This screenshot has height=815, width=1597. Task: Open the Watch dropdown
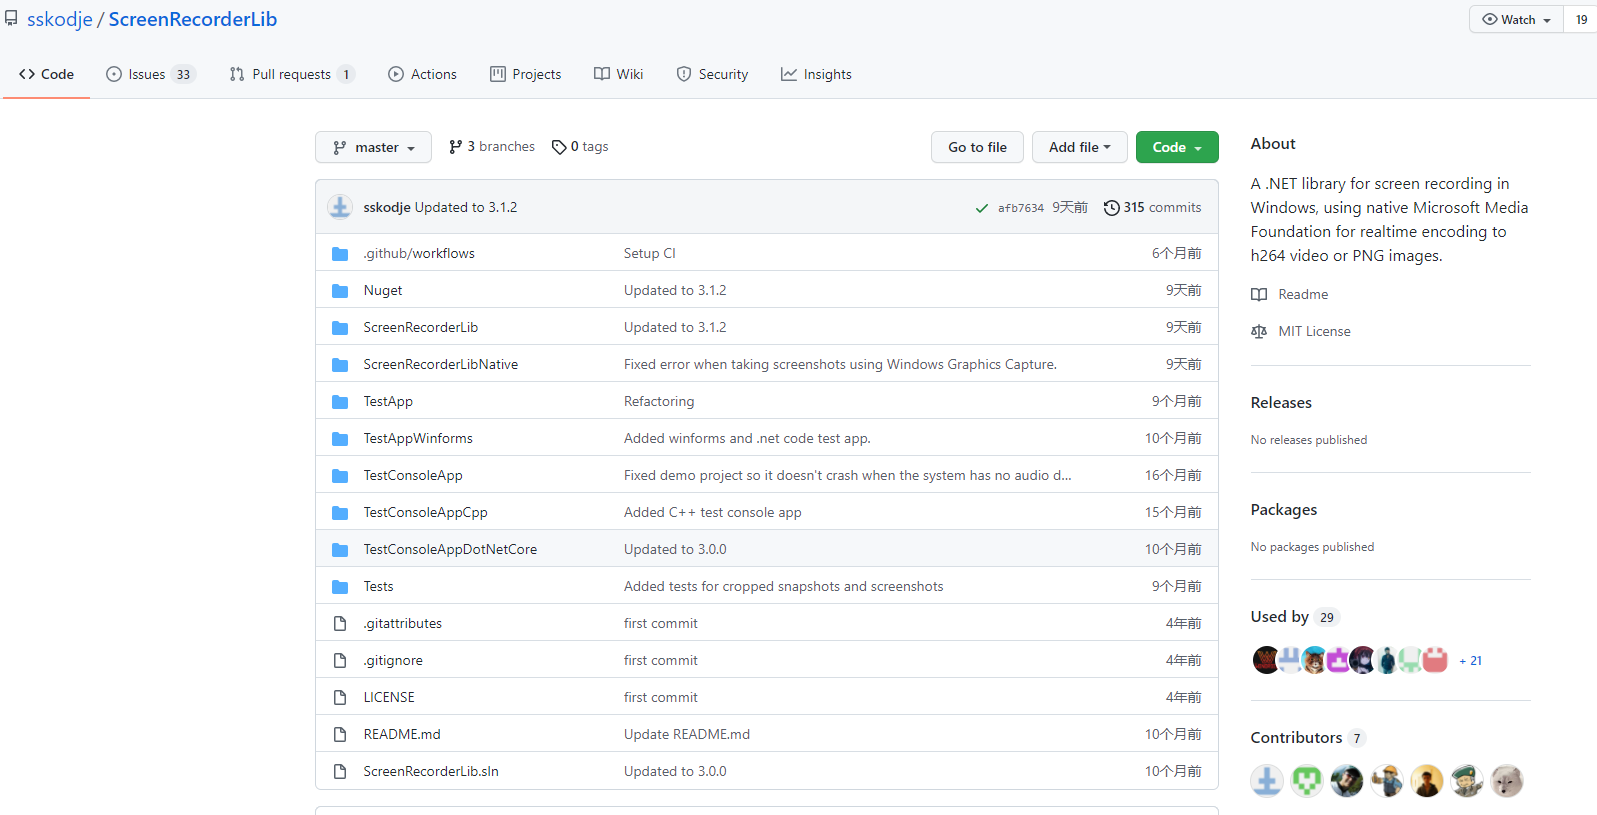[x=1516, y=19]
